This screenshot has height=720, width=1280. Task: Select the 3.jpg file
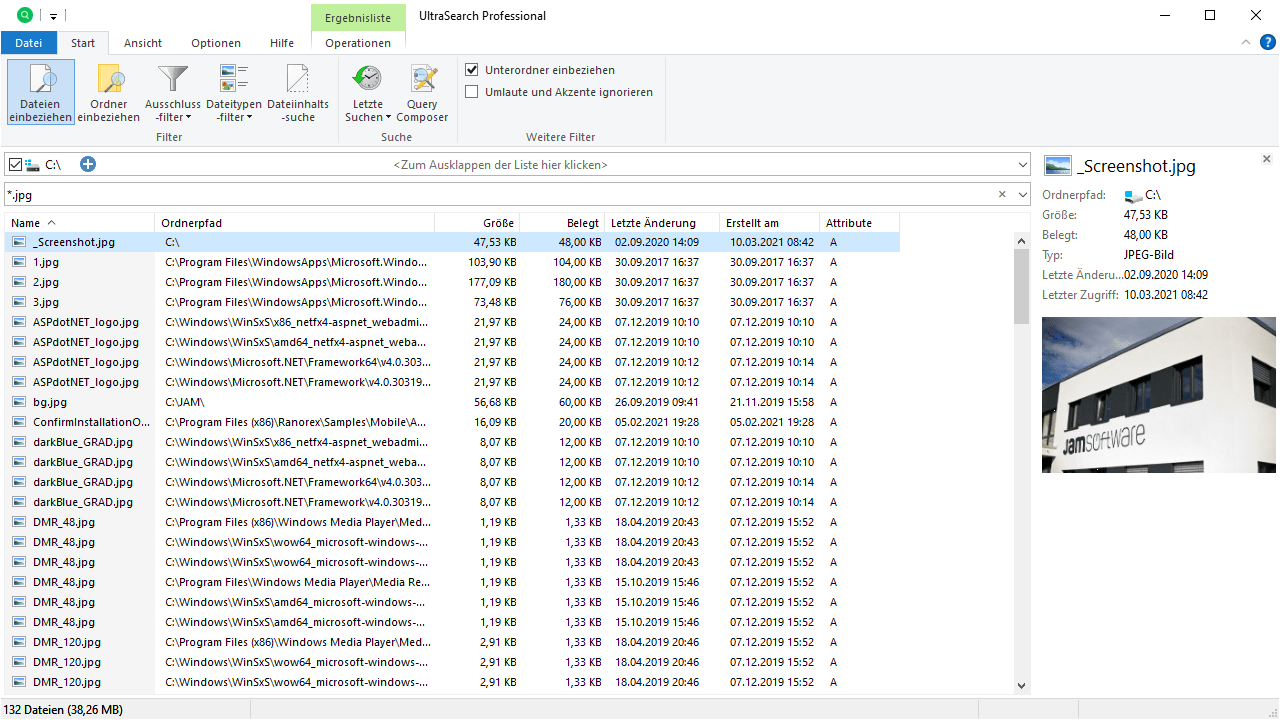click(x=46, y=302)
